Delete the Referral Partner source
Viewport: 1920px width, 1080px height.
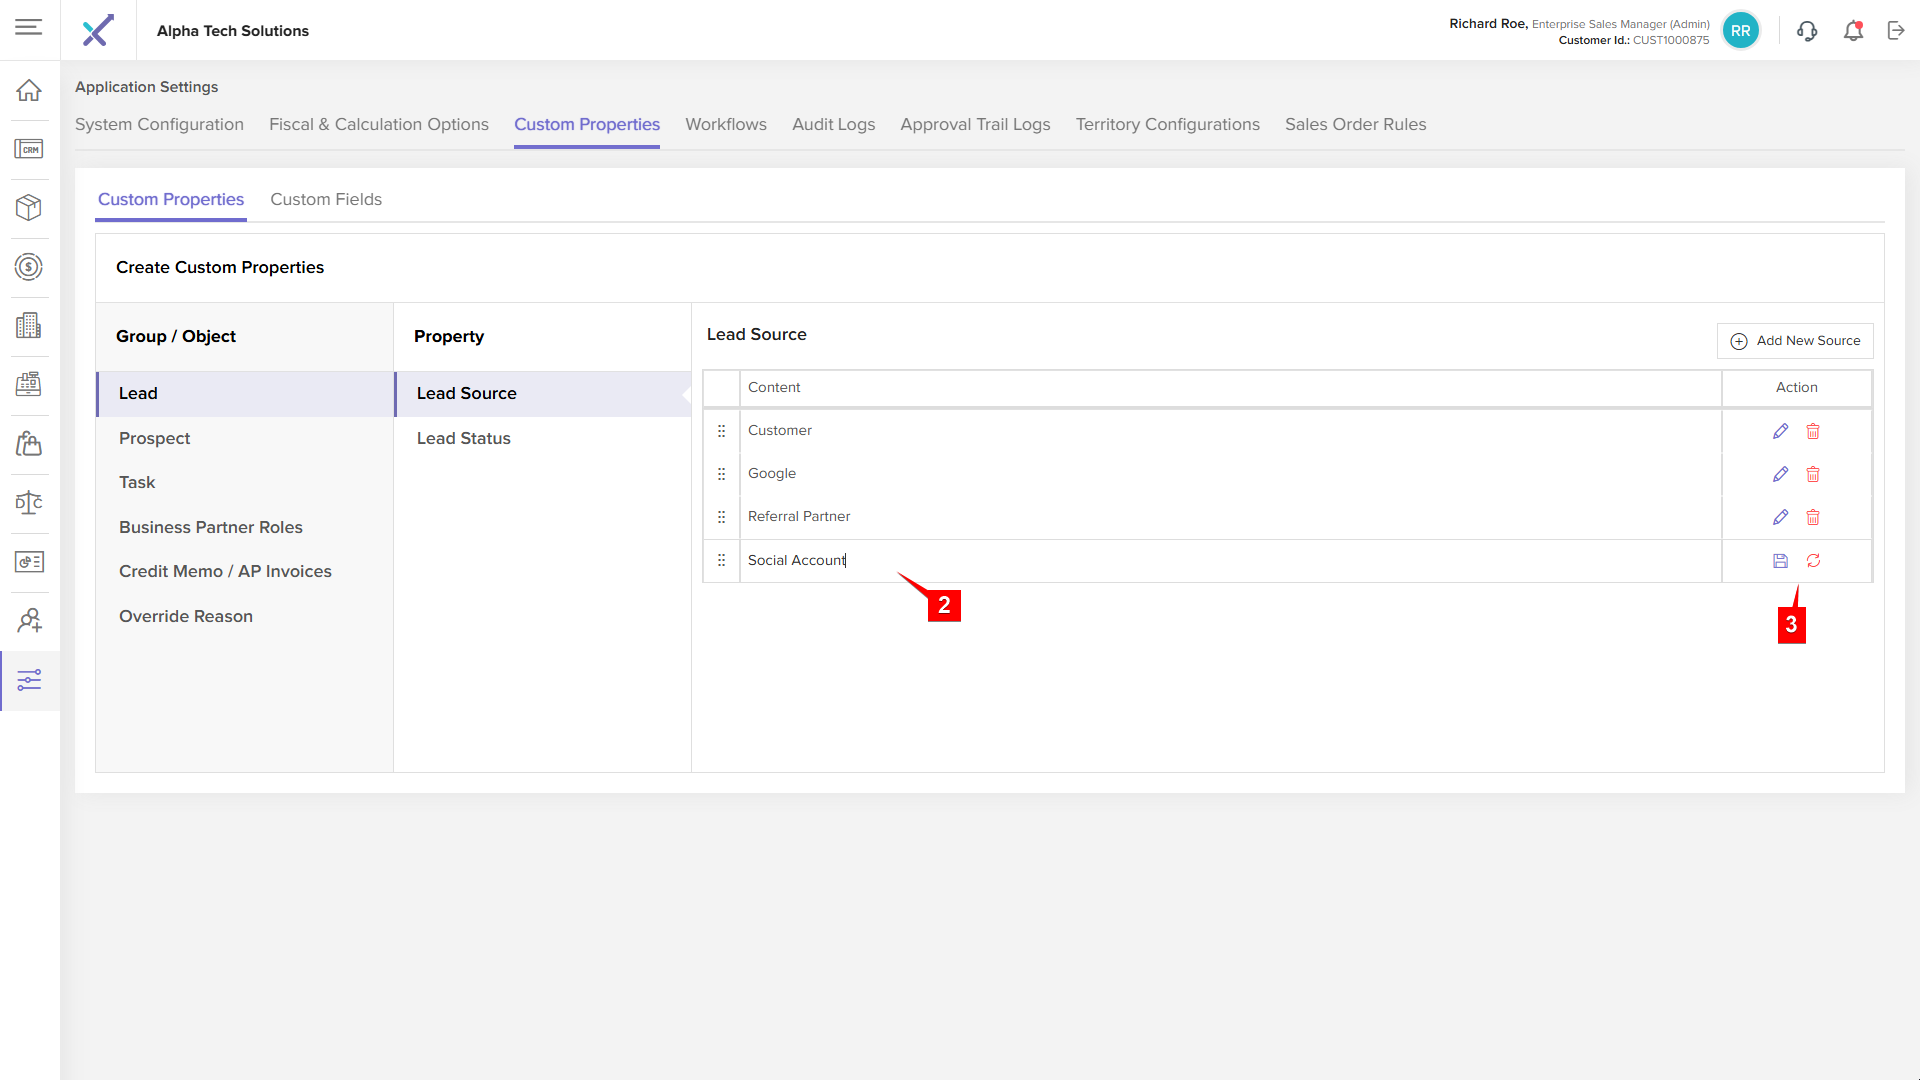click(x=1813, y=517)
